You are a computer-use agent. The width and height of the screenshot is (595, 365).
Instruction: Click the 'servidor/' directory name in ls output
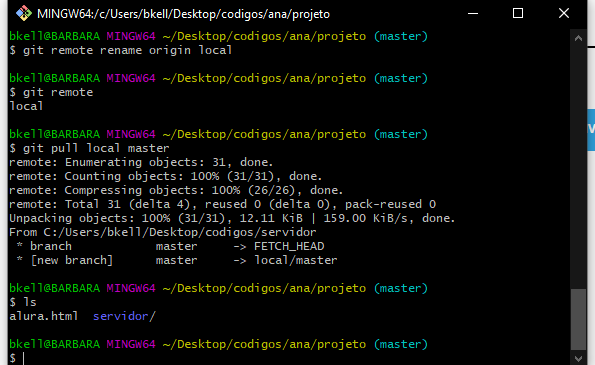[x=124, y=316]
